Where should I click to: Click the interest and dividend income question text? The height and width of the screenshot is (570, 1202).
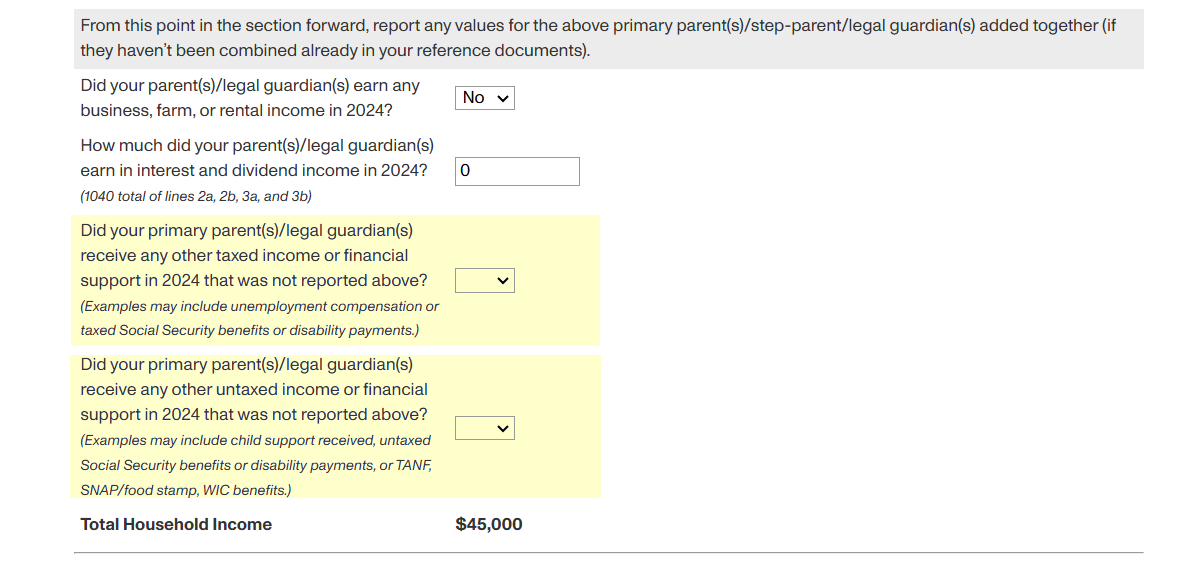click(x=254, y=158)
